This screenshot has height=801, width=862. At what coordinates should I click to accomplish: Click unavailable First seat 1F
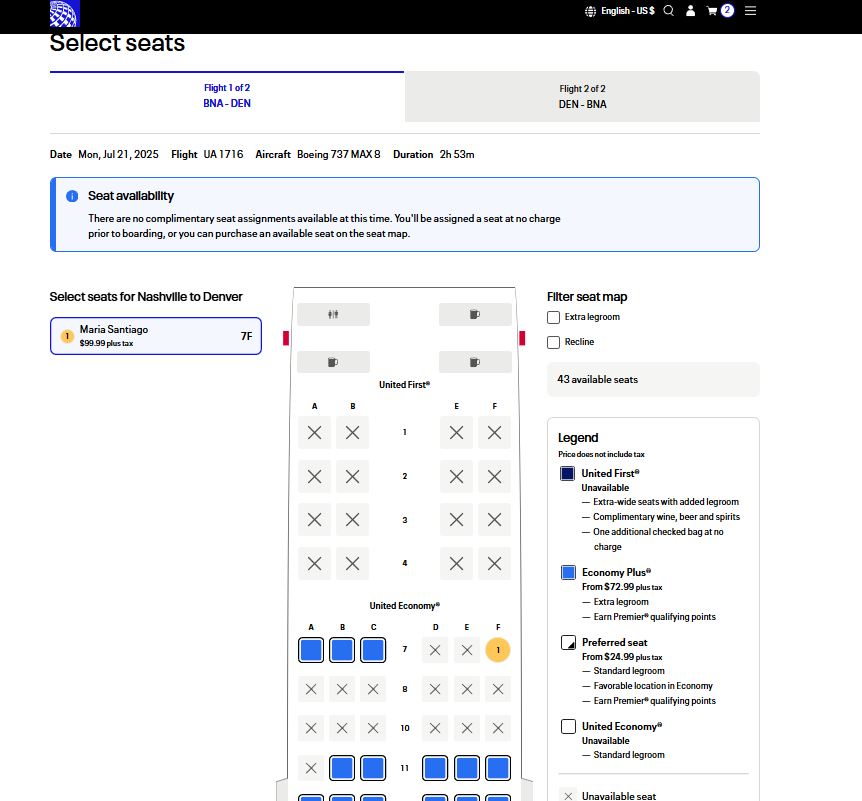[494, 433]
